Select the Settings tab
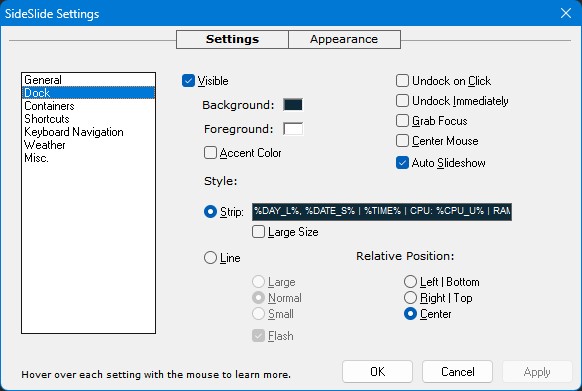The width and height of the screenshot is (582, 391). pos(232,39)
